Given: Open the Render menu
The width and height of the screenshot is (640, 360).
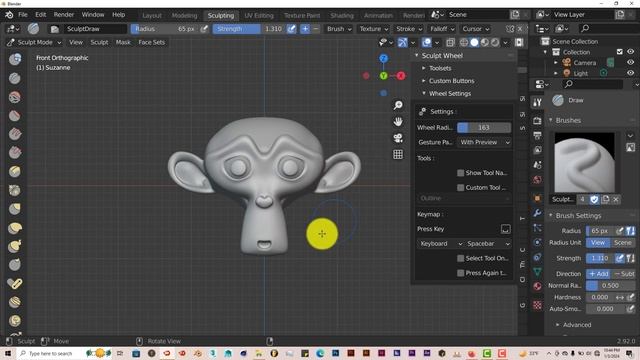Looking at the screenshot, I should pyautogui.click(x=64, y=15).
